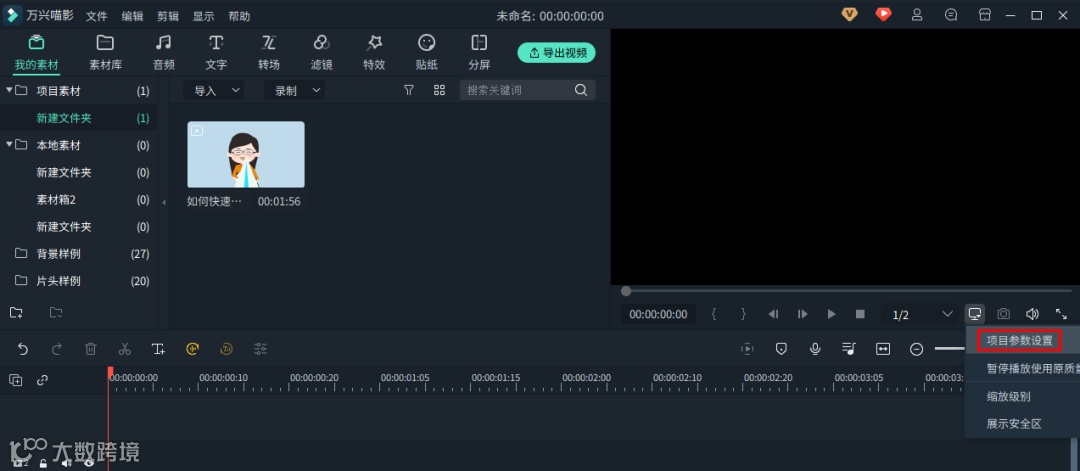Collapse the media panel with side arrow
Image resolution: width=1080 pixels, height=471 pixels.
pos(164,202)
